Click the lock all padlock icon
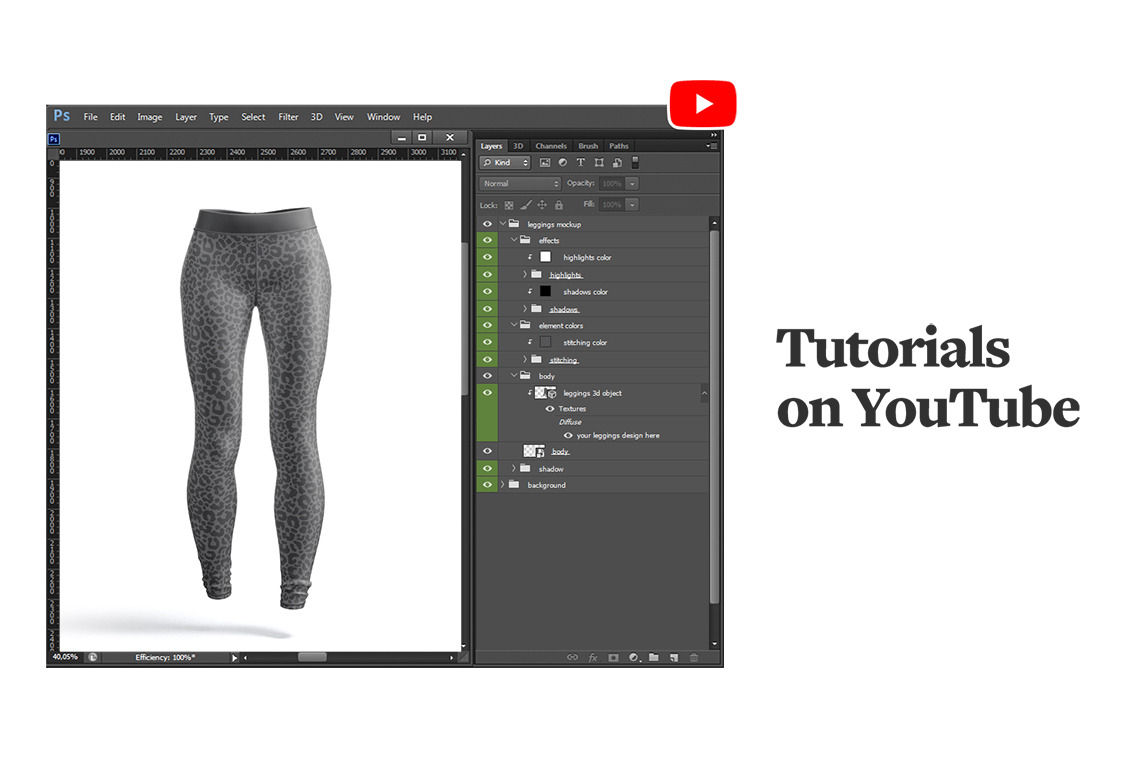Viewport: 1138px width, 759px height. 559,205
